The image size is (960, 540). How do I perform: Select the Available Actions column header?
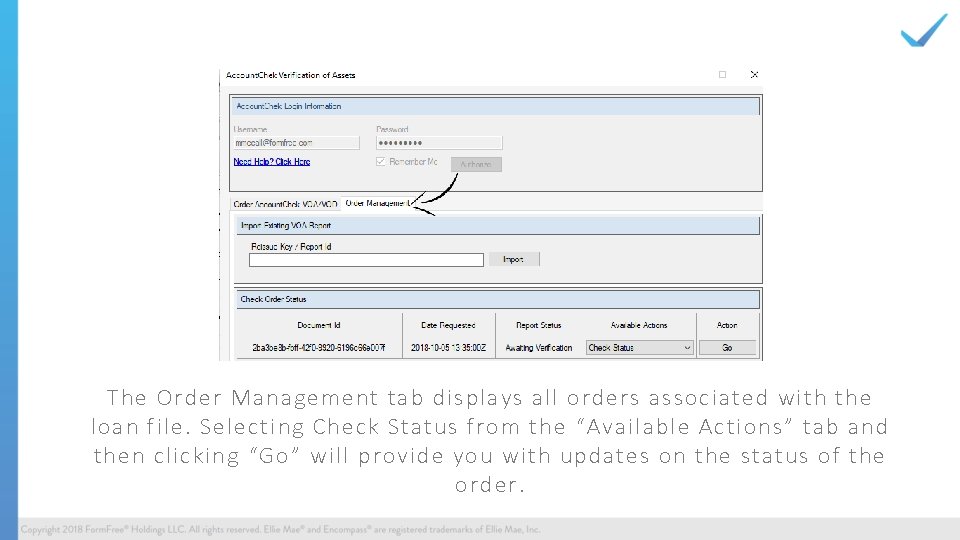639,325
